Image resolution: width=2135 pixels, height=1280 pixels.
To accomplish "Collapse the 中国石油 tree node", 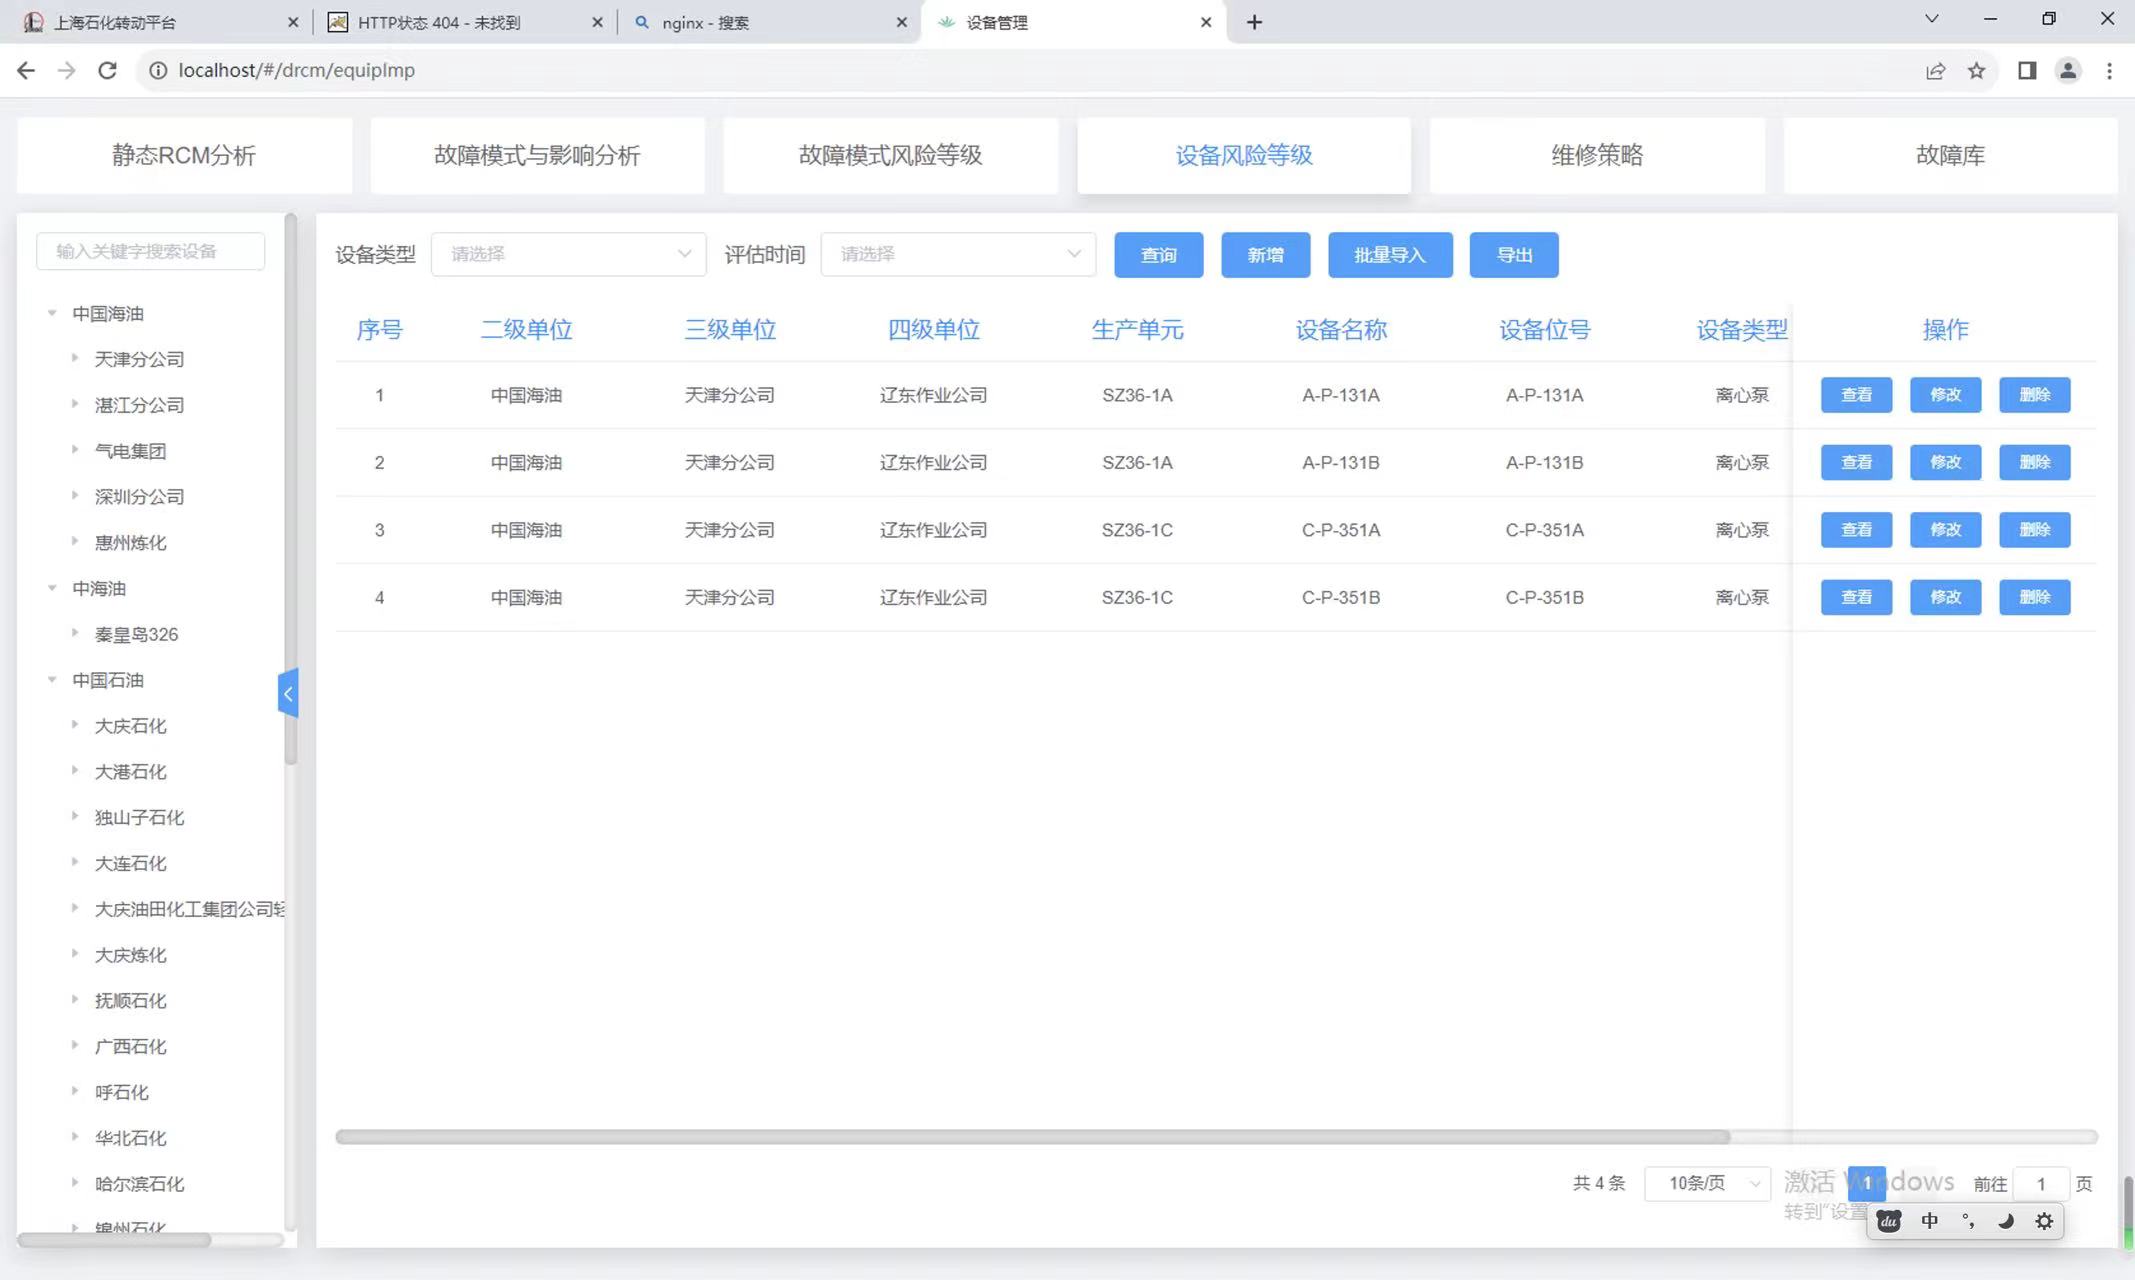I will tap(52, 679).
